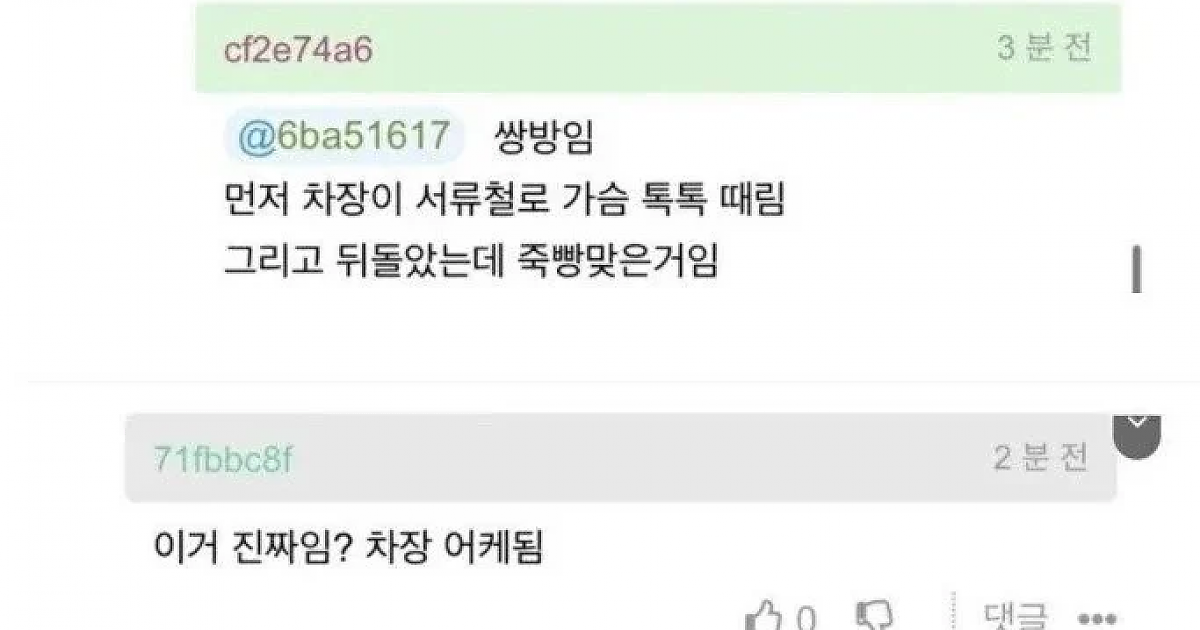Click the 2분 전 timestamp
Image resolution: width=1200 pixels, height=630 pixels.
click(x=1039, y=458)
